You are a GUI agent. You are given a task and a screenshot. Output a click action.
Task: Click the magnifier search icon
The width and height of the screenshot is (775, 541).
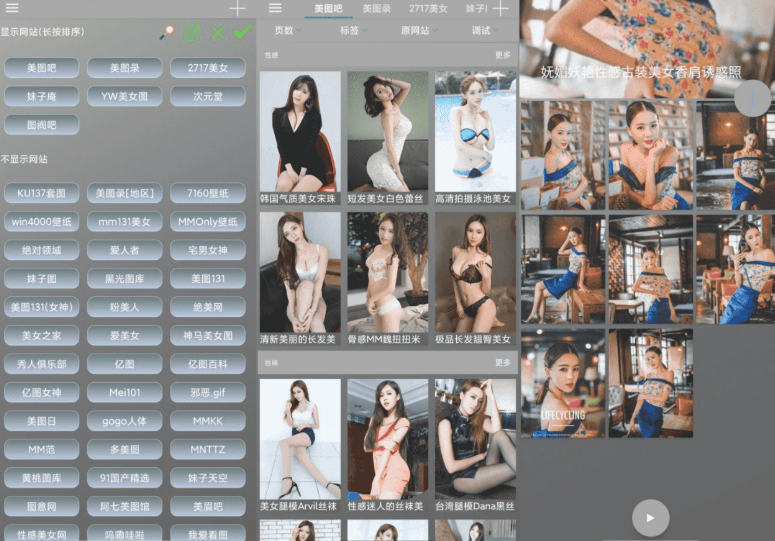tap(167, 33)
